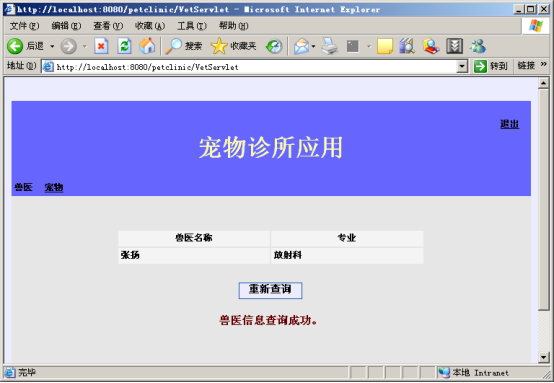554x383 pixels.
Task: Click the 宠物 navigation link
Action: [x=54, y=187]
